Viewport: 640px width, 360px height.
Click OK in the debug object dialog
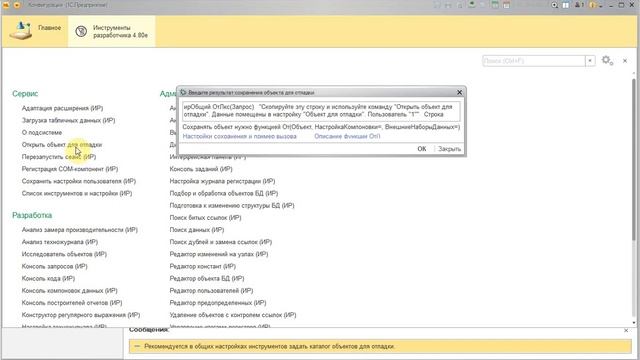tap(422, 149)
